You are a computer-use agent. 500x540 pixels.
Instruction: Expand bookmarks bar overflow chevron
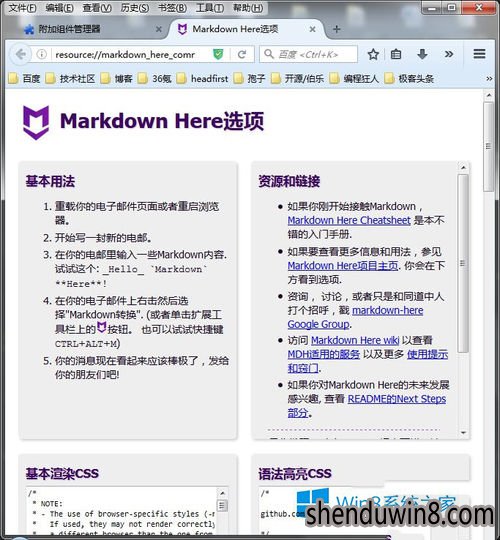489,79
